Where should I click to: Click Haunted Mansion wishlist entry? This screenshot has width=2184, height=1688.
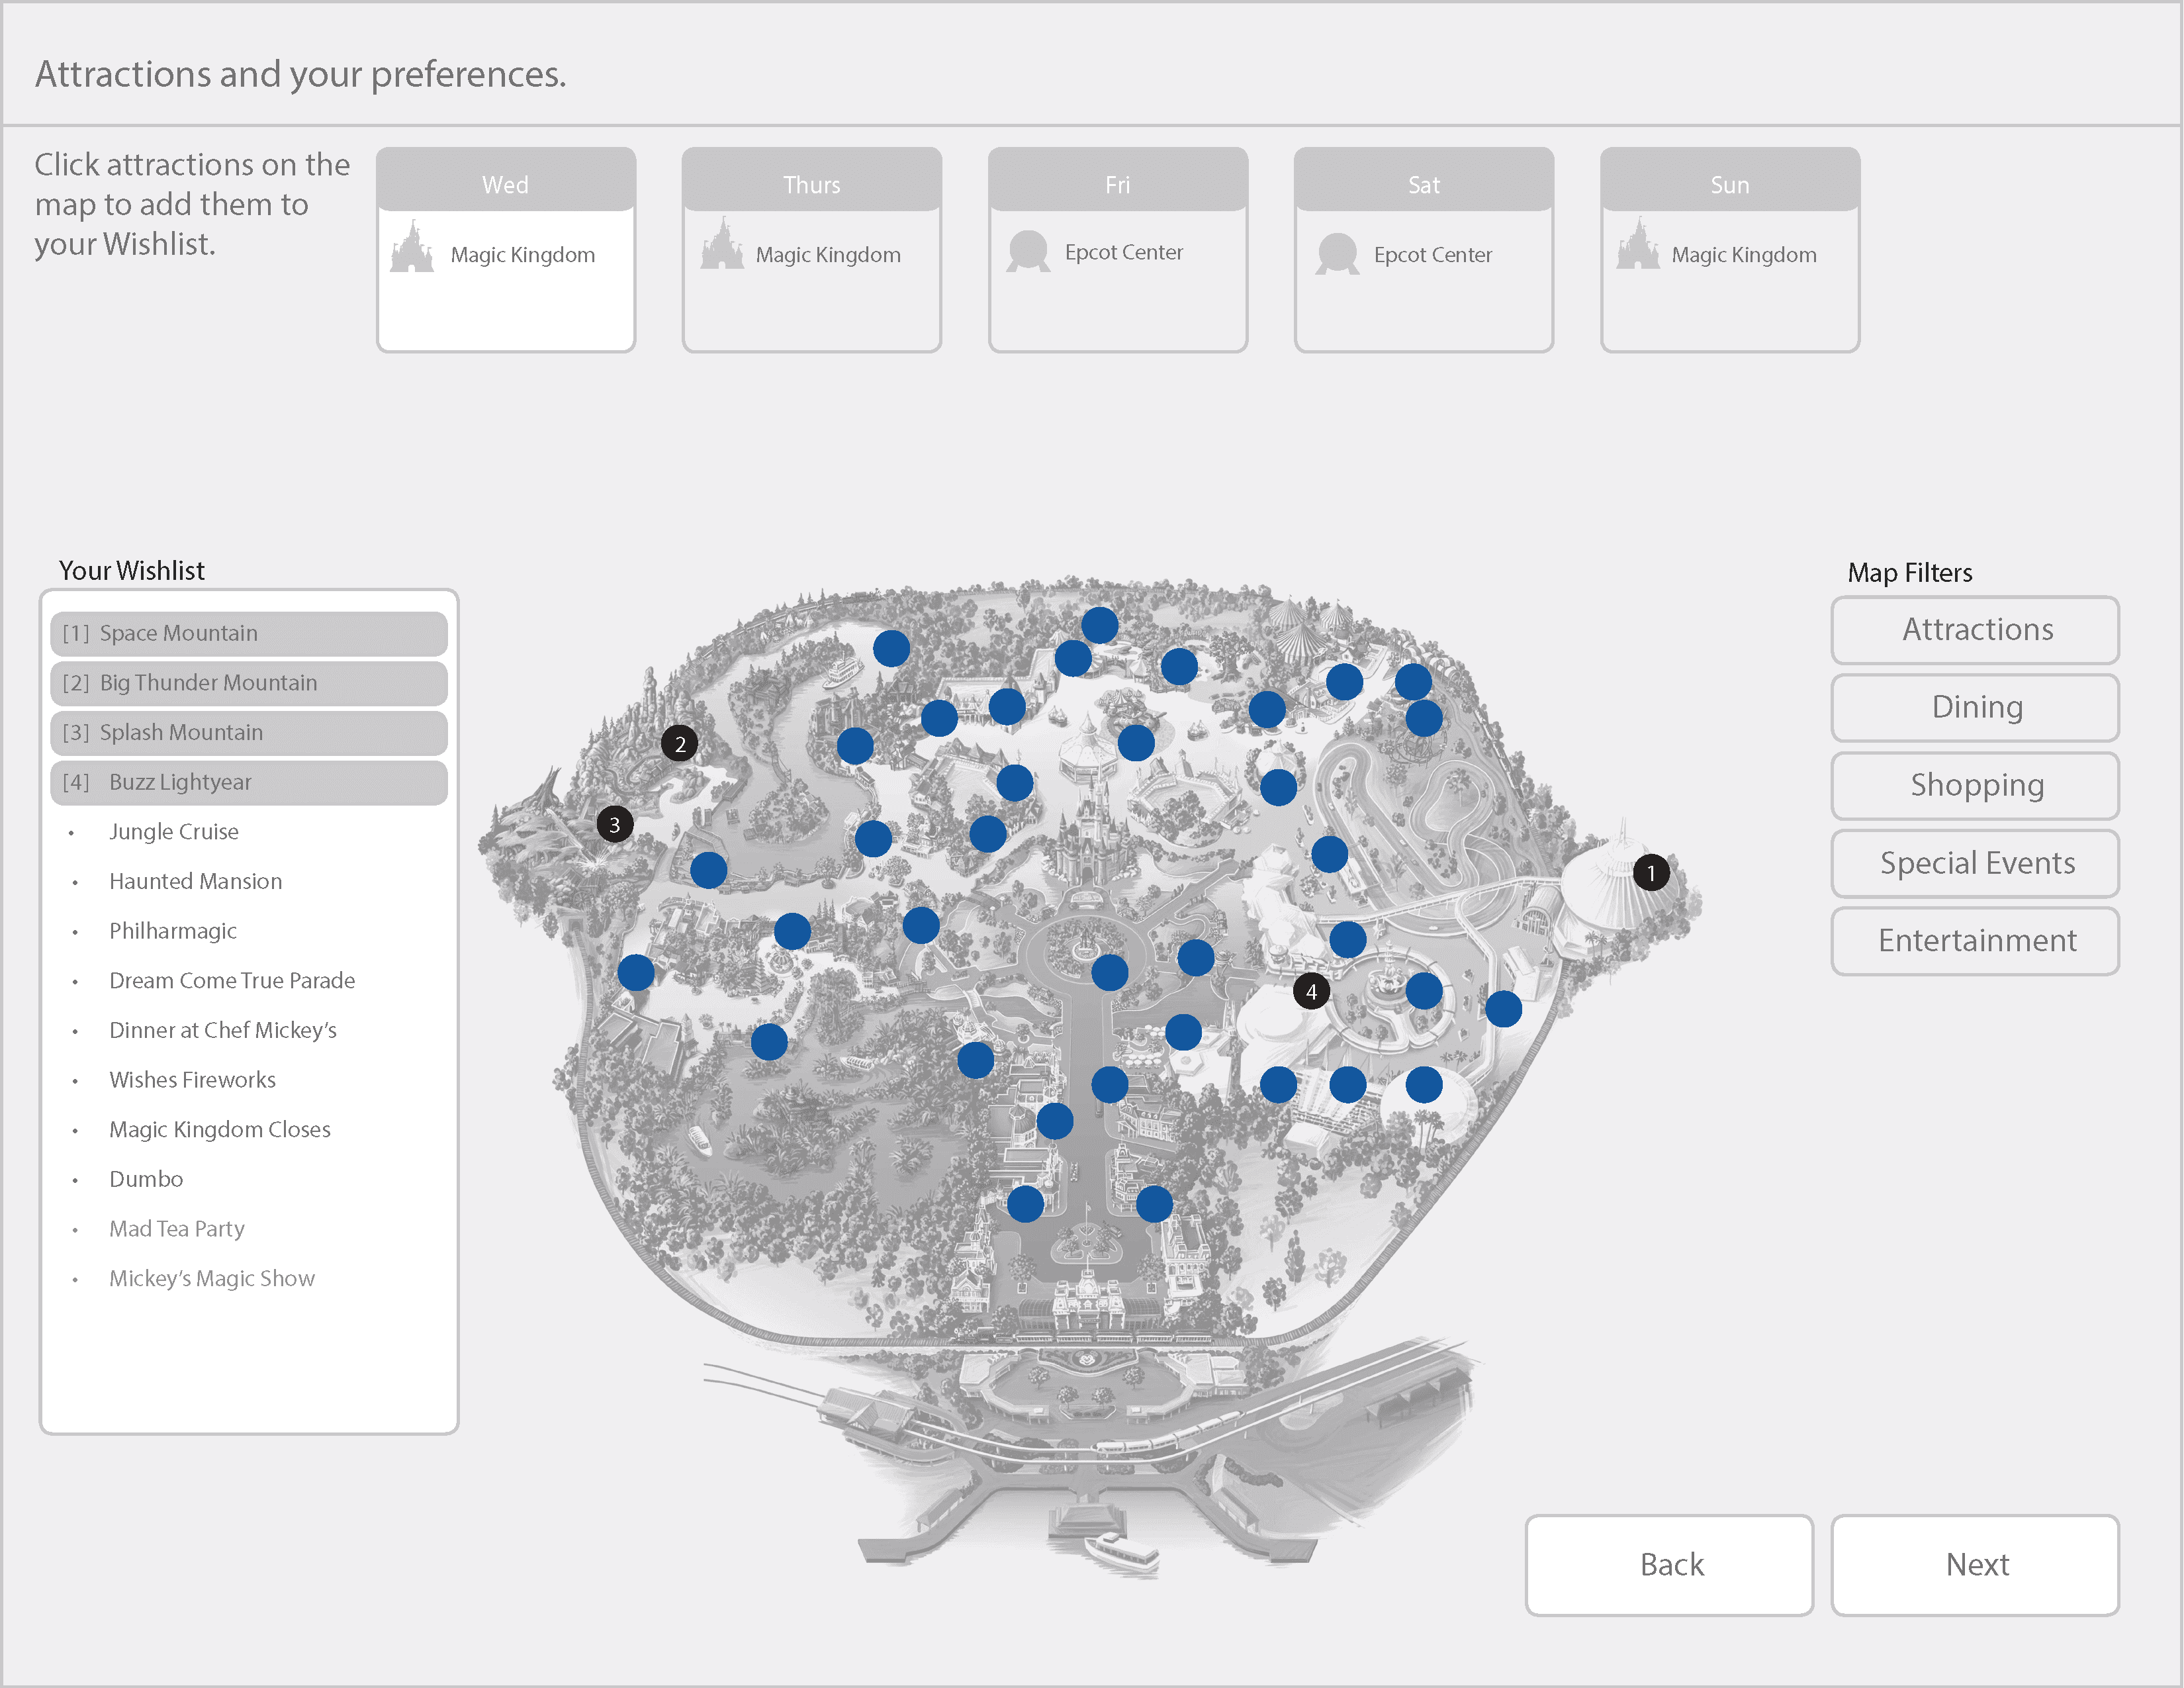coord(195,882)
